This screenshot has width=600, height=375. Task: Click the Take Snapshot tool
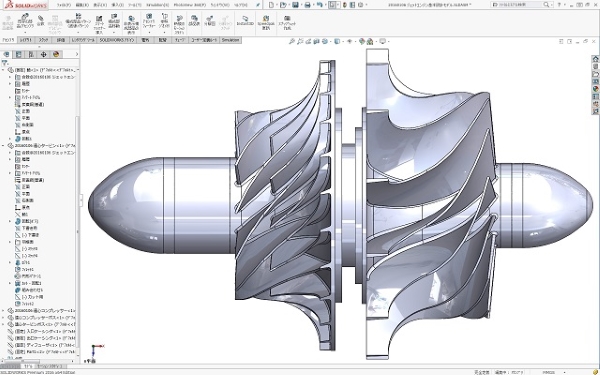click(287, 23)
